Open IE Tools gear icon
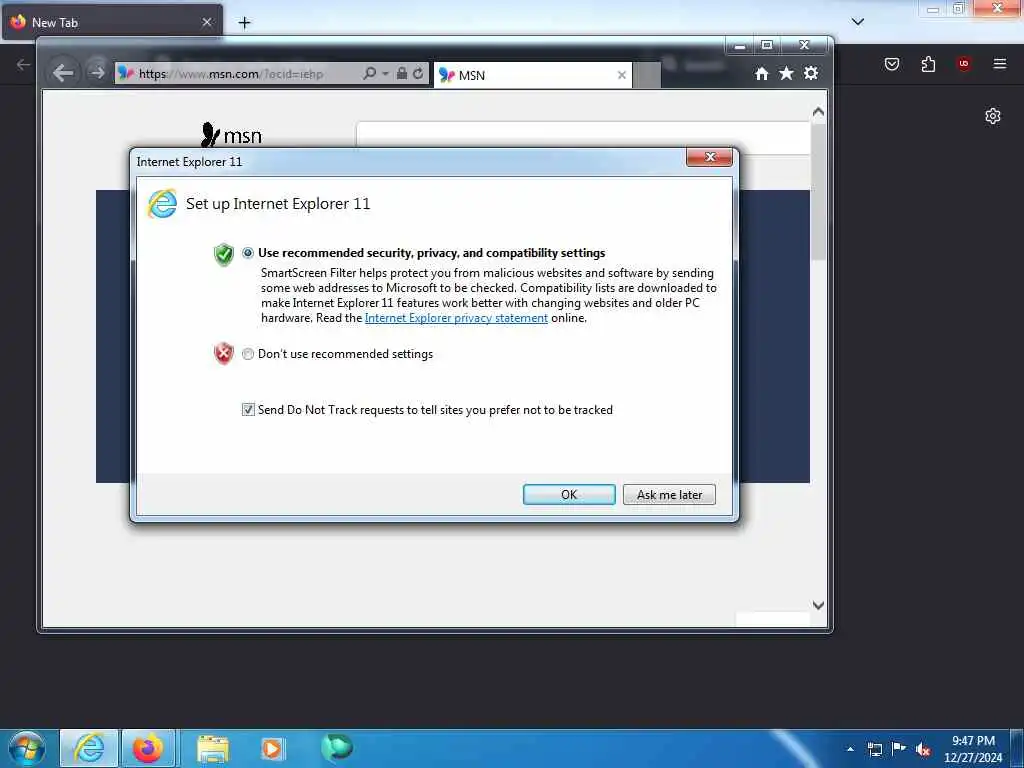The width and height of the screenshot is (1024, 768). coord(811,73)
